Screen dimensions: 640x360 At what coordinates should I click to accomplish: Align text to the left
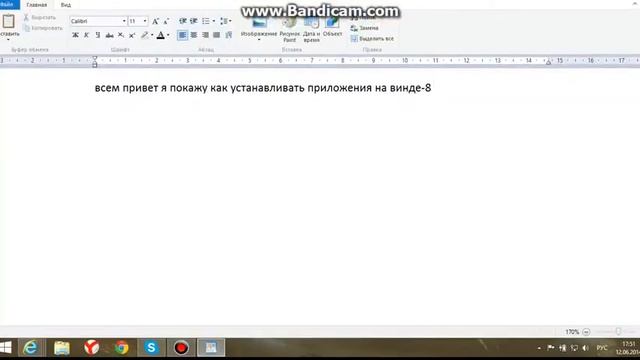coord(182,35)
